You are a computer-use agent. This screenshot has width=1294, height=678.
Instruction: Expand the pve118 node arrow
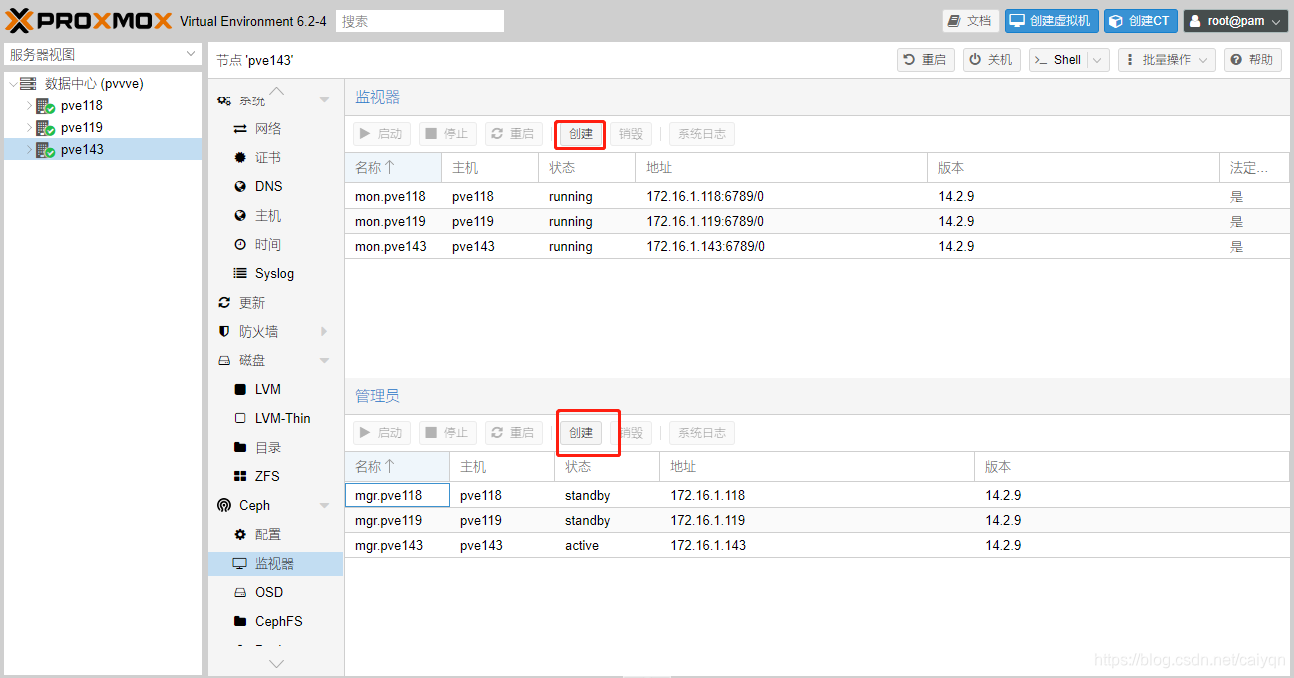29,106
